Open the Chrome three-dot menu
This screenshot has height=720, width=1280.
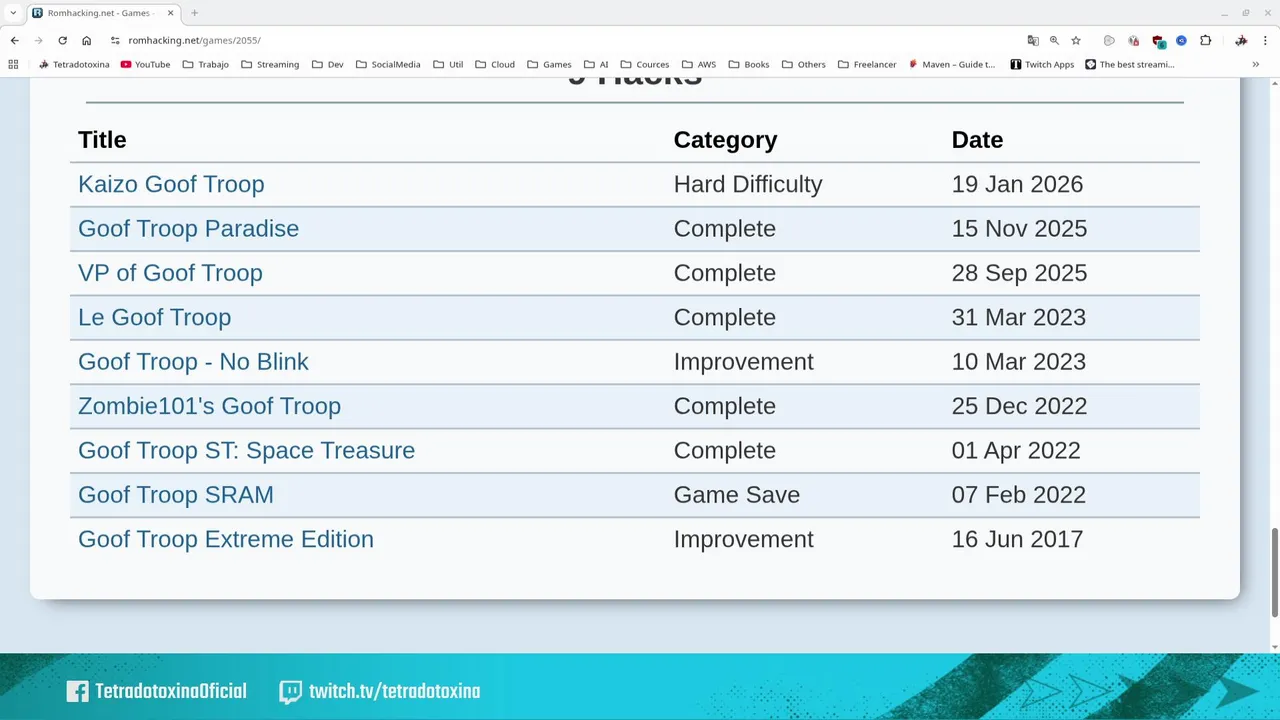tap(1265, 40)
